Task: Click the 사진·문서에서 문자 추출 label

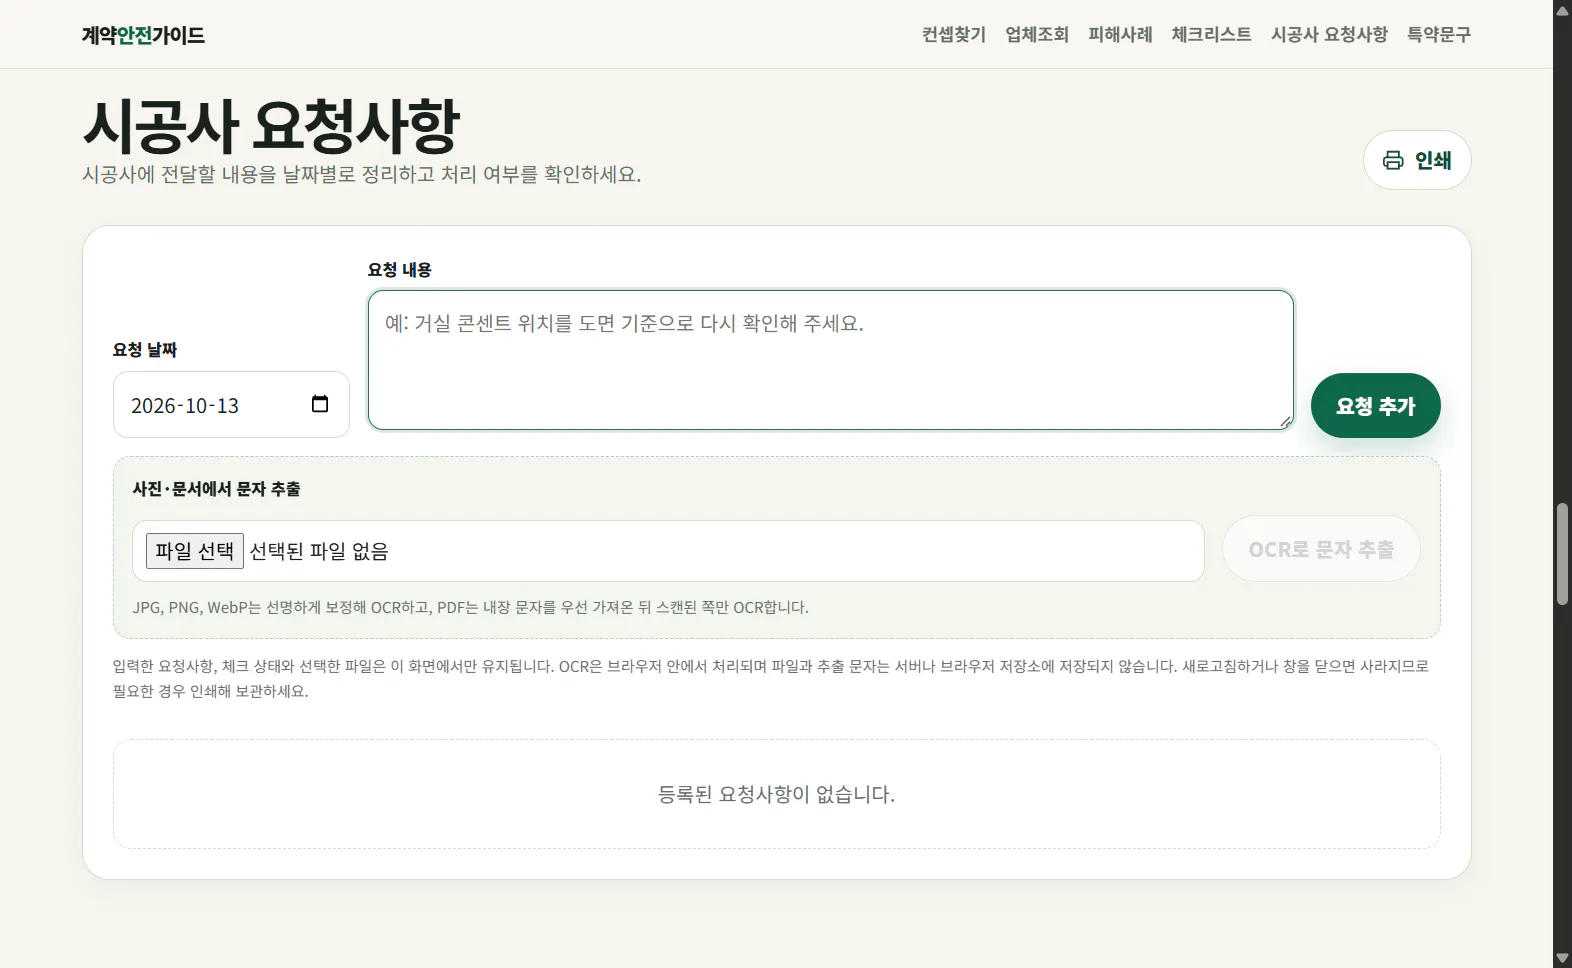Action: [216, 489]
